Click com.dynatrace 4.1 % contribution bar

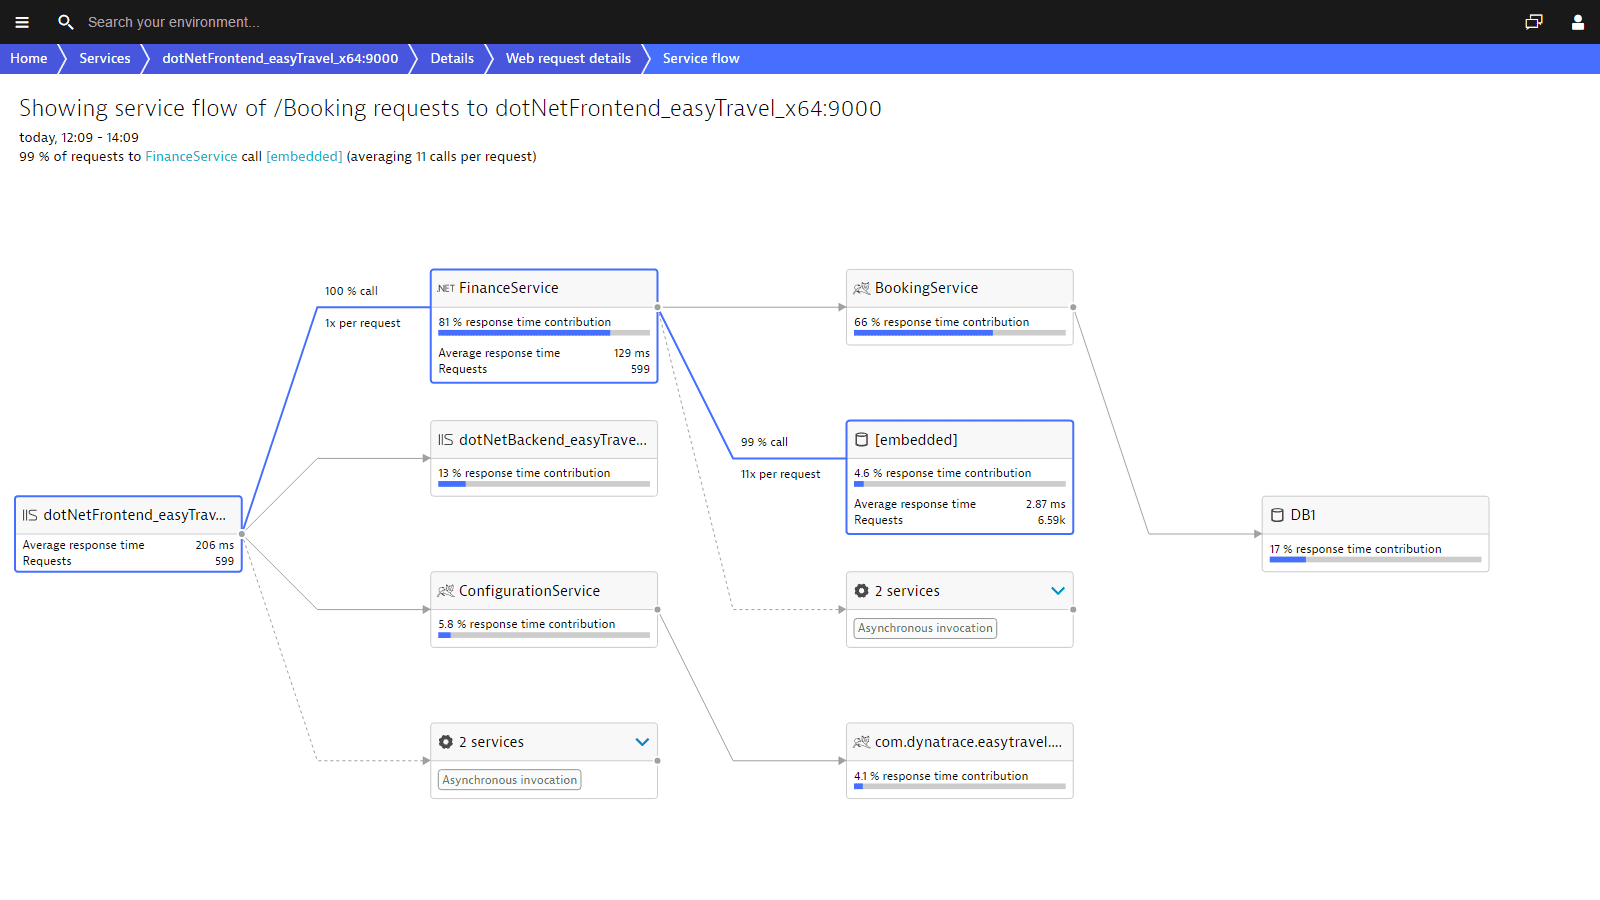point(960,787)
